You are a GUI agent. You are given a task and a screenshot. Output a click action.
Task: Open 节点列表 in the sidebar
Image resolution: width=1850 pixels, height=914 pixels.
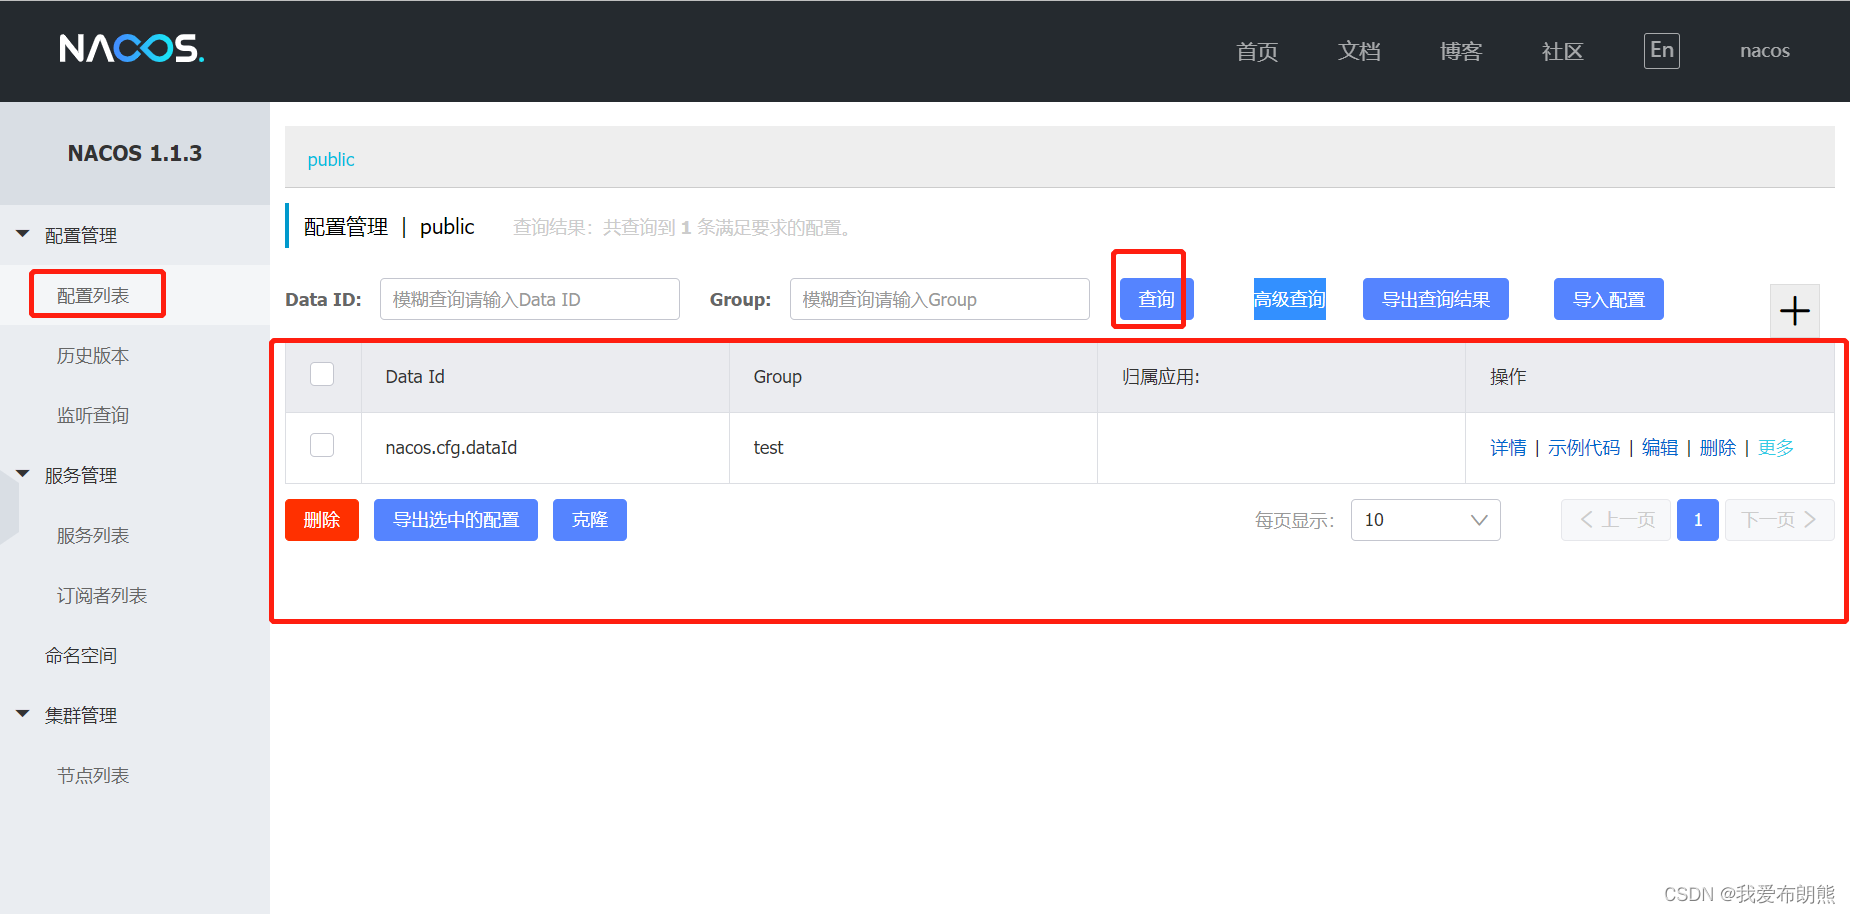[x=93, y=776]
